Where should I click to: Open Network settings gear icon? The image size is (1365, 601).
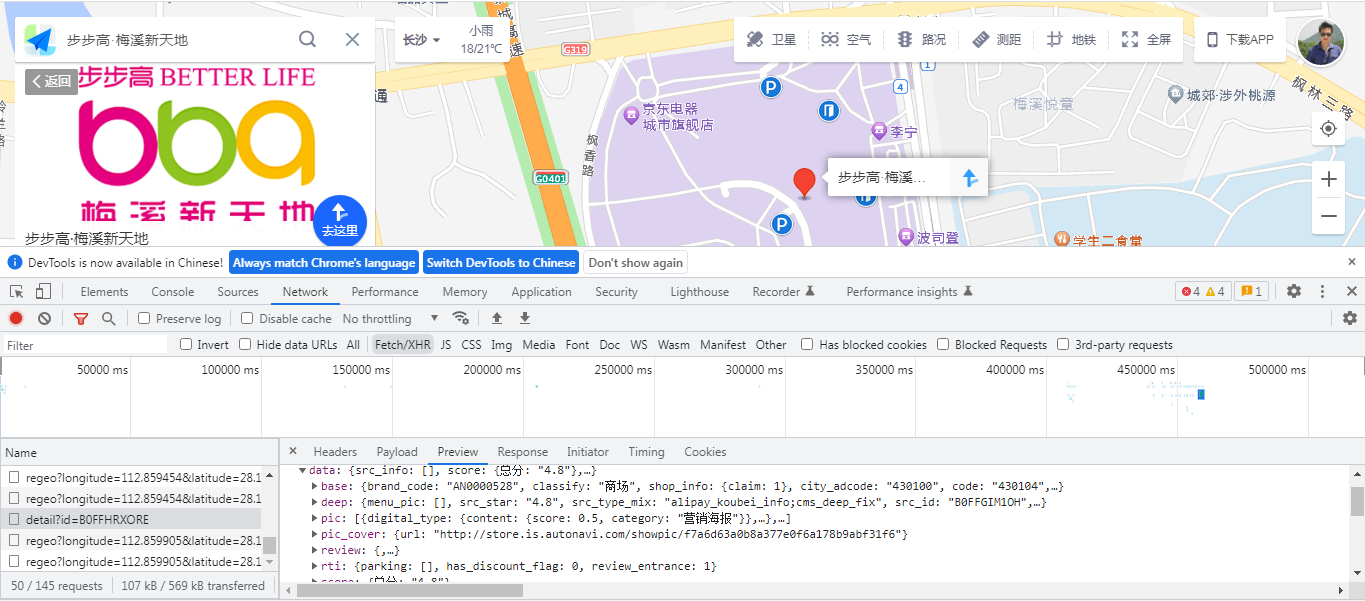[1350, 318]
